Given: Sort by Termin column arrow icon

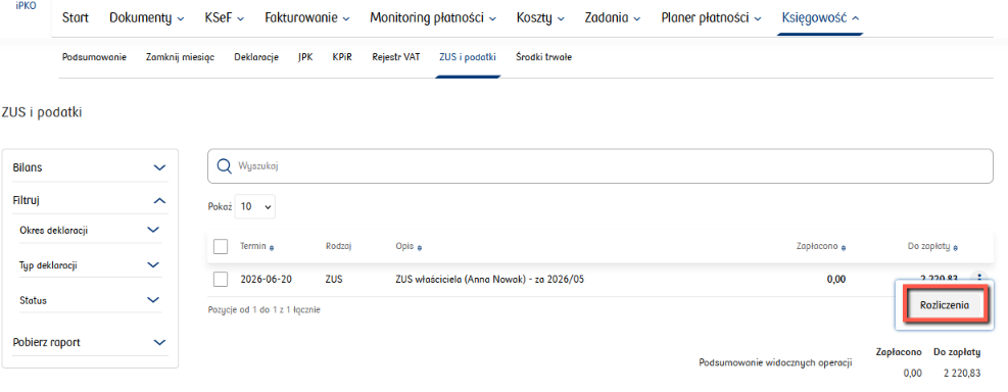Looking at the screenshot, I should tap(272, 247).
